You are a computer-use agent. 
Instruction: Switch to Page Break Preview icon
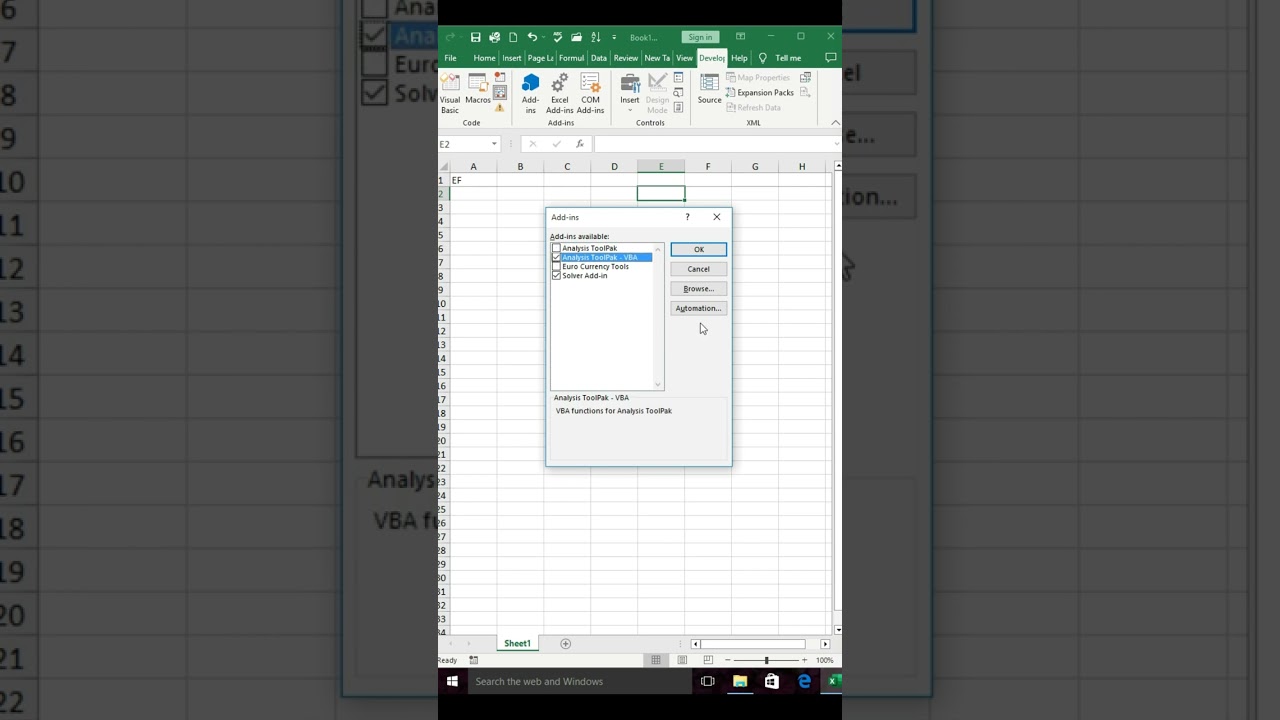click(708, 660)
